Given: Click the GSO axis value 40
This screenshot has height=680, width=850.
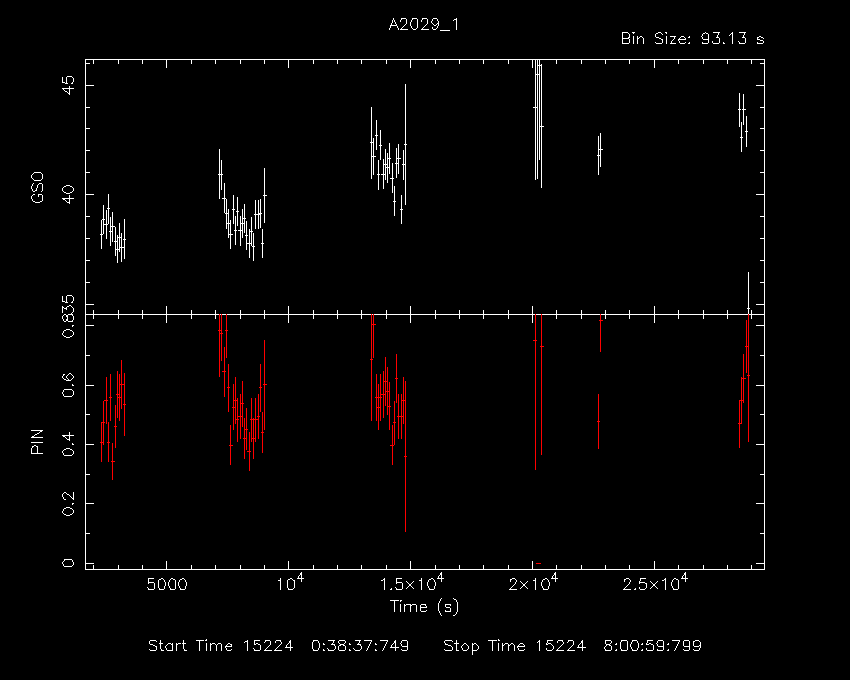Looking at the screenshot, I should click(x=68, y=195).
